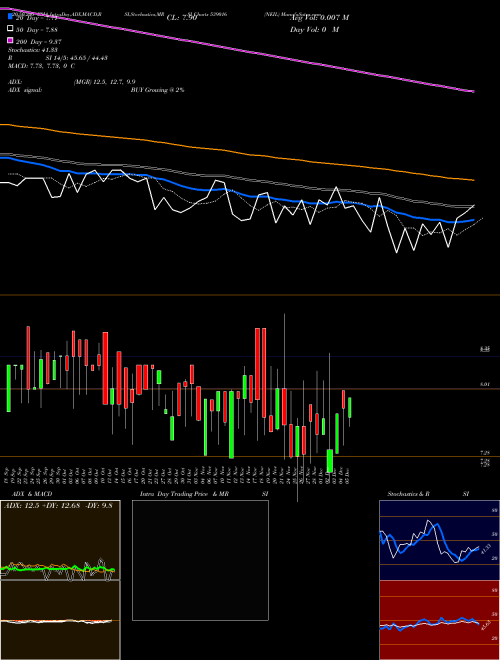Click the last green candlestick on the chart
This screenshot has height=660, width=500.
[350, 407]
